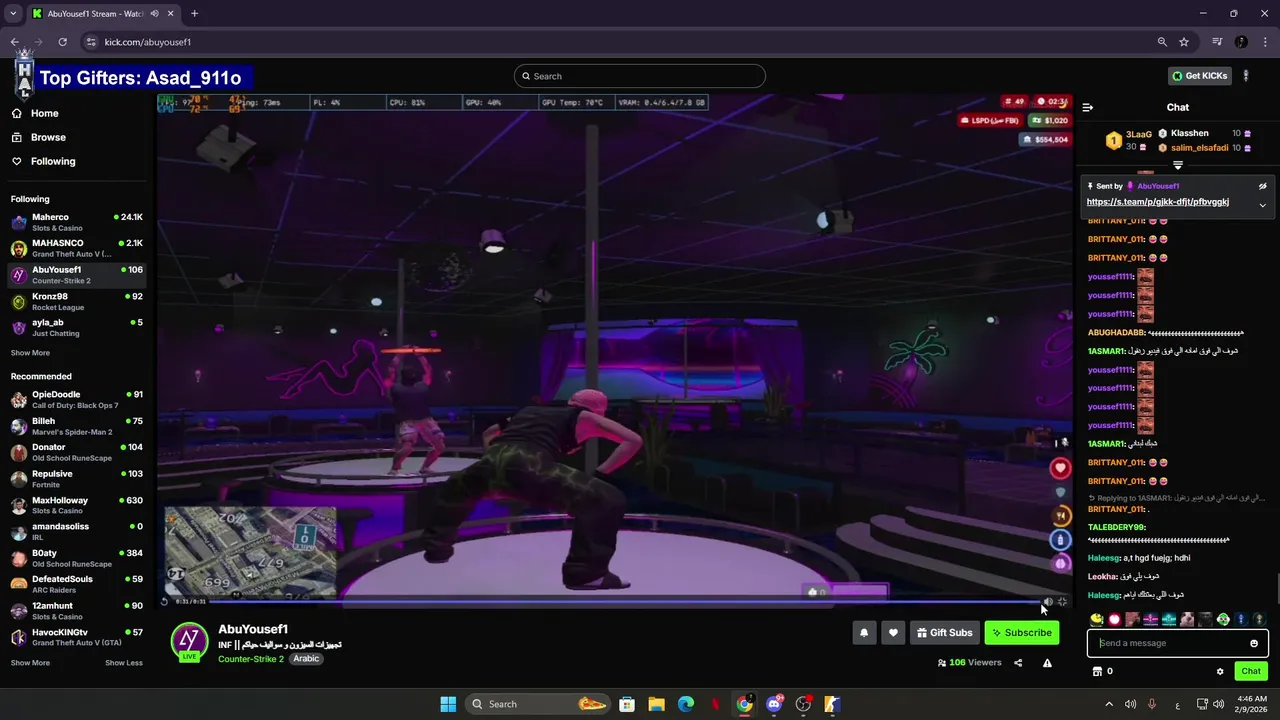Click video player replay icon

(165, 602)
